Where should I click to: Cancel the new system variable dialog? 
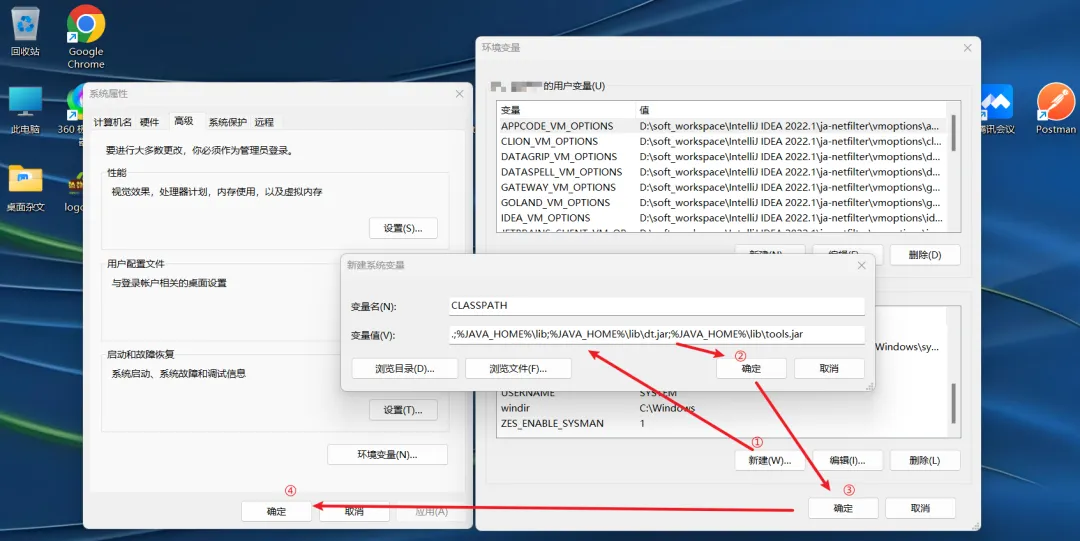pyautogui.click(x=829, y=369)
